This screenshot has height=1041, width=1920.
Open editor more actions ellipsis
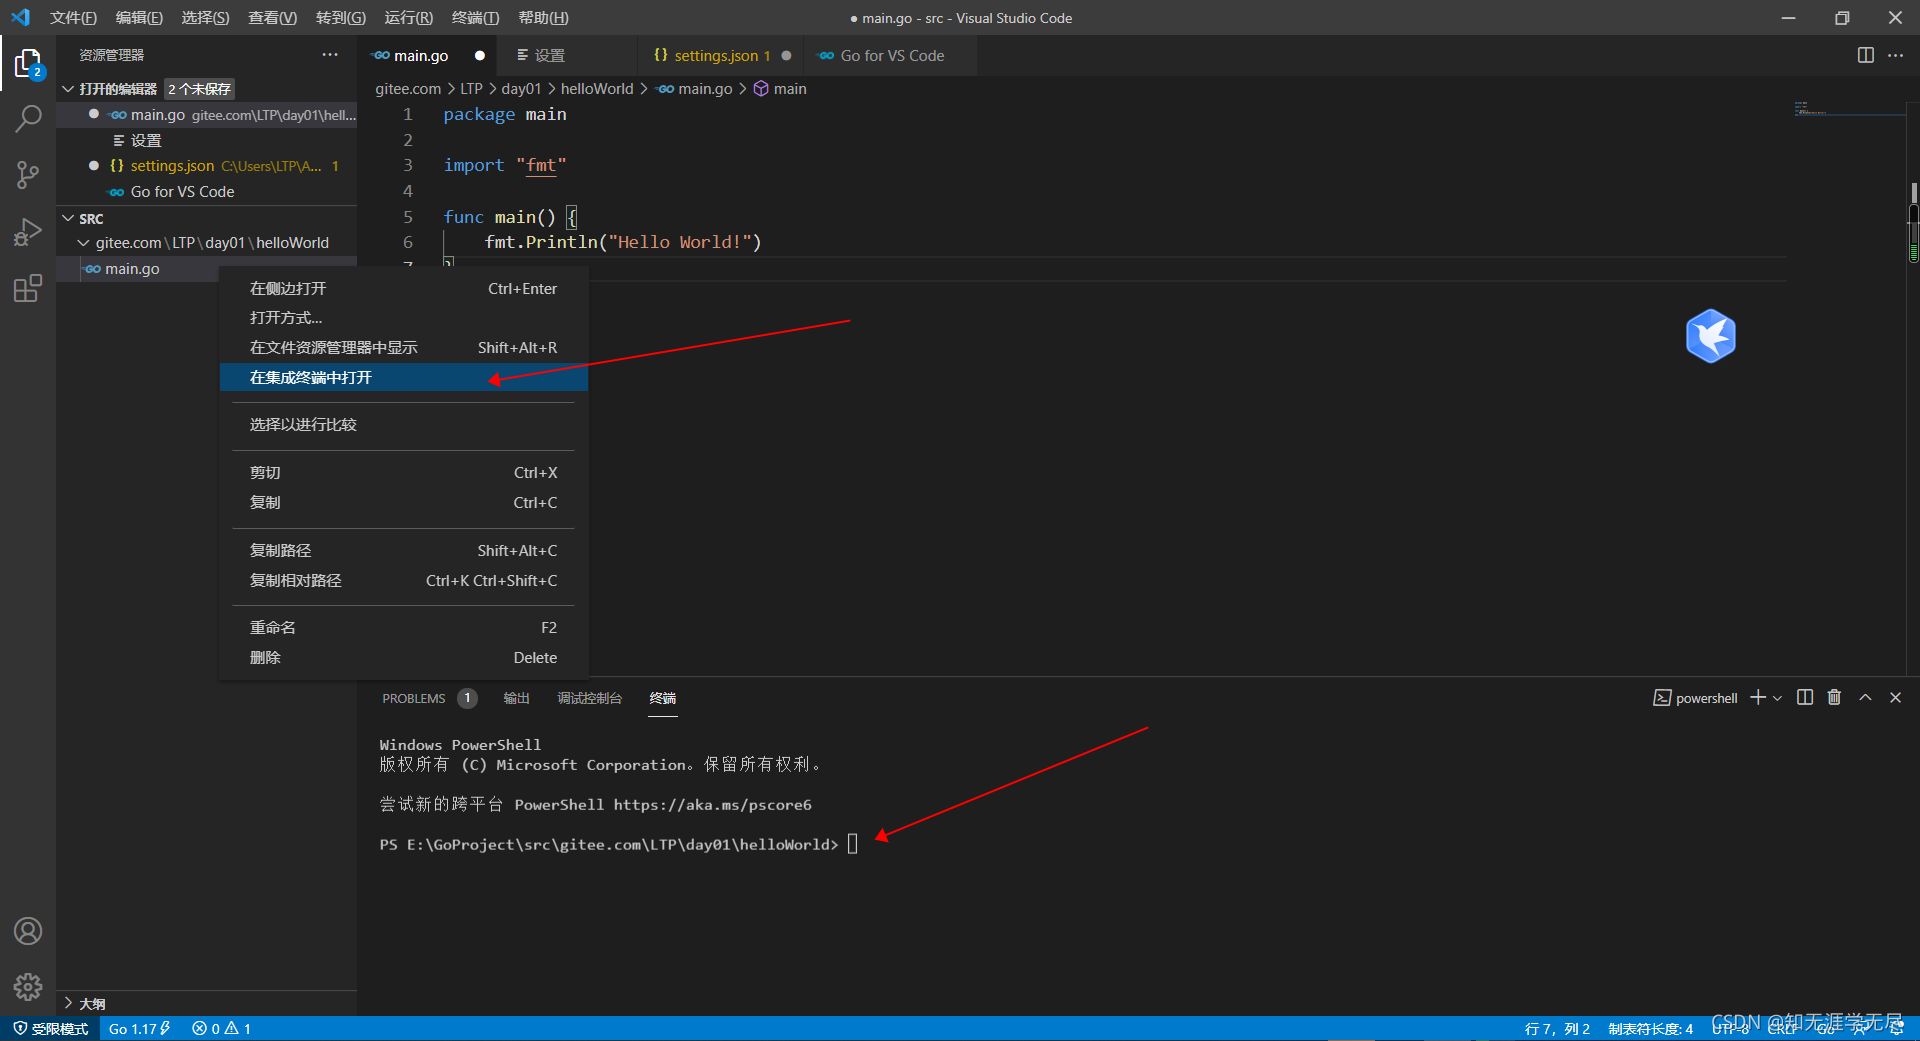1895,55
